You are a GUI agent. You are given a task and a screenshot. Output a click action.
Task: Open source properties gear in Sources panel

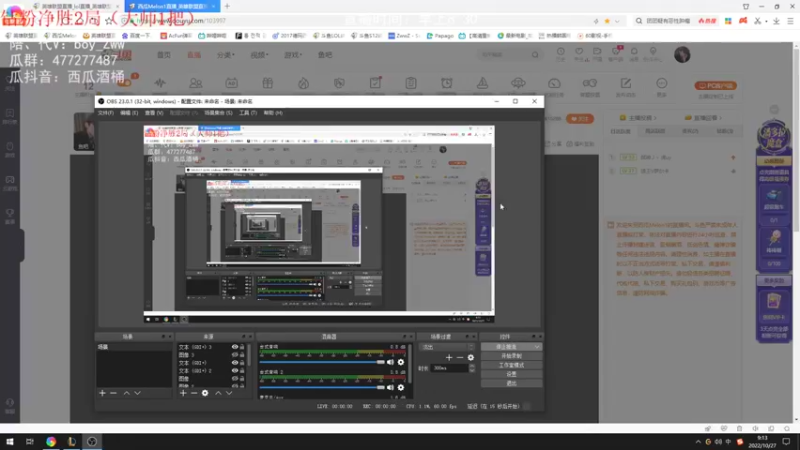coord(205,393)
